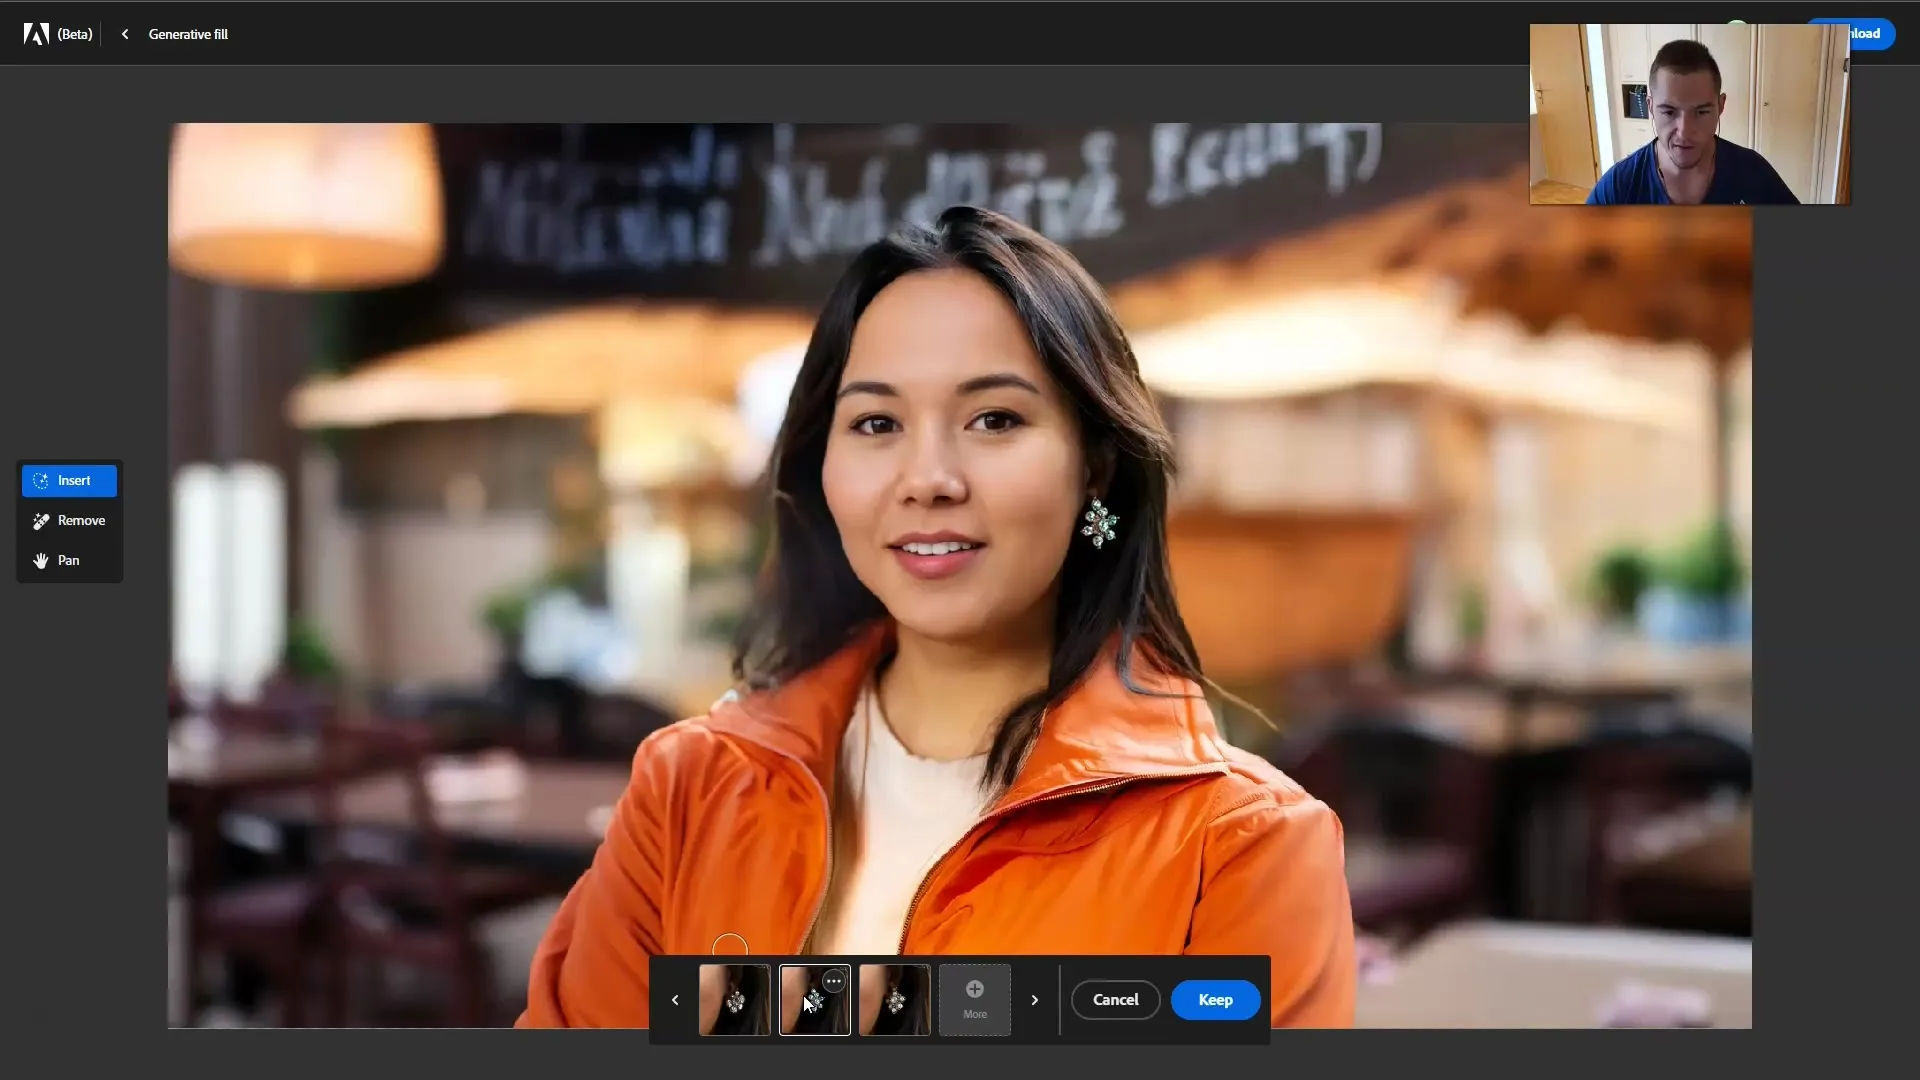Cancel the generative fill result

pos(1116,1000)
